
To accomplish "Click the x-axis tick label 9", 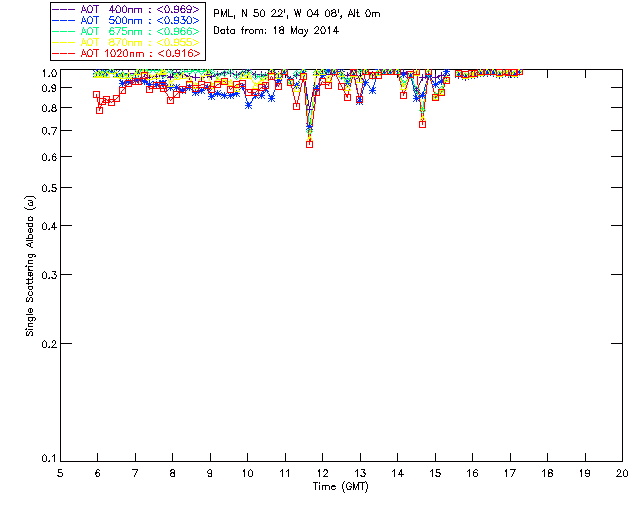I will [x=210, y=473].
